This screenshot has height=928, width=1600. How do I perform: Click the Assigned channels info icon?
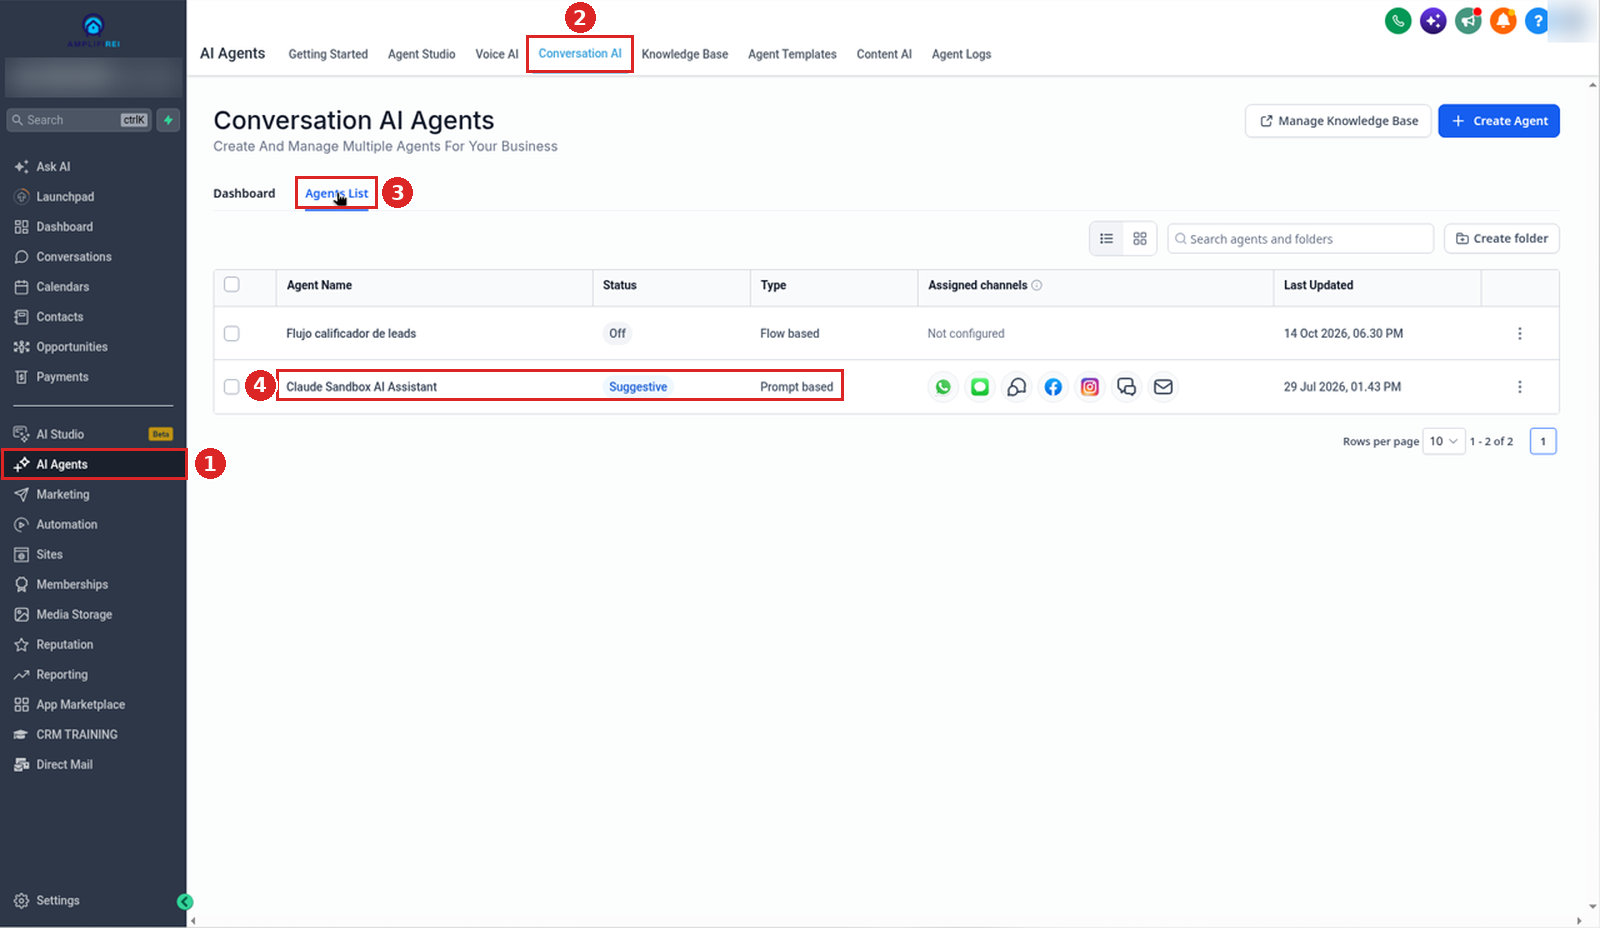pyautogui.click(x=1037, y=285)
